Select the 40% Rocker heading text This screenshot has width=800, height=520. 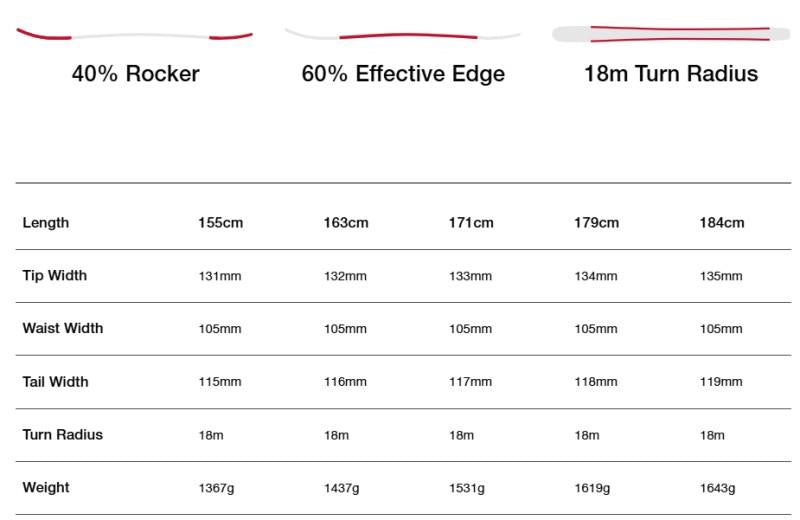pyautogui.click(x=135, y=73)
